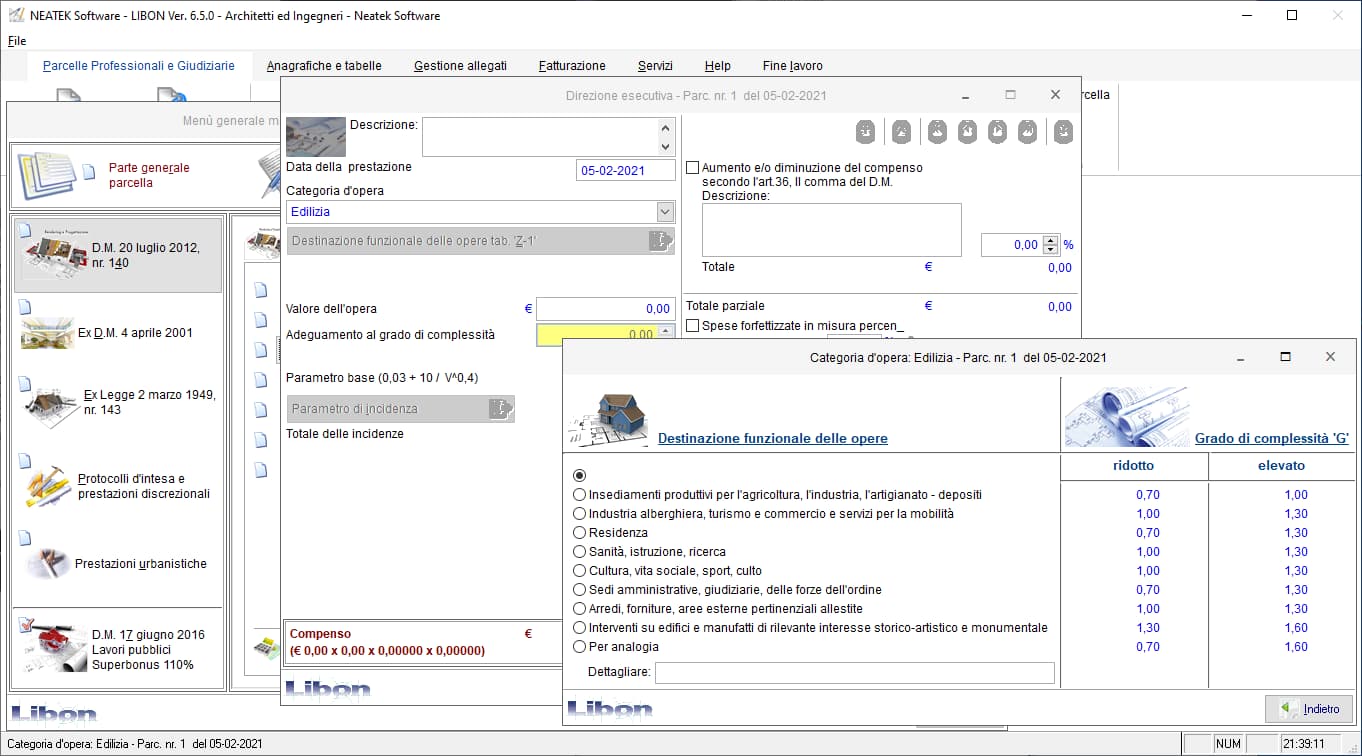Click the Parte generale parcella documents icon

46,176
